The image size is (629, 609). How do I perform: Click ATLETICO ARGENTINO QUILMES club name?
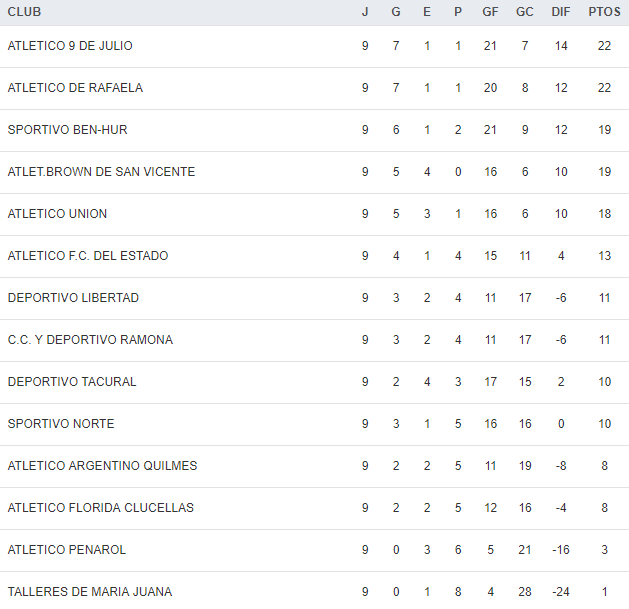(102, 466)
